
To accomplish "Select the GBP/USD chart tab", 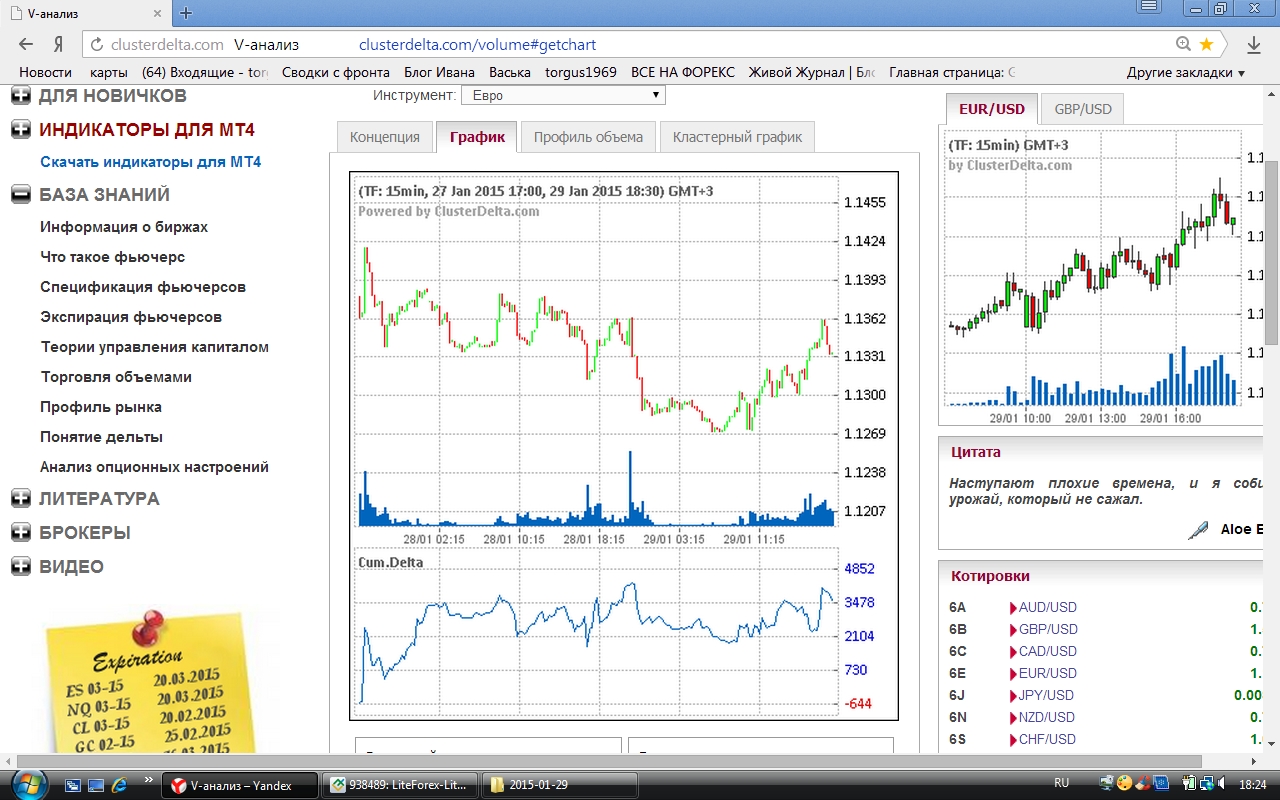I will coord(1082,109).
